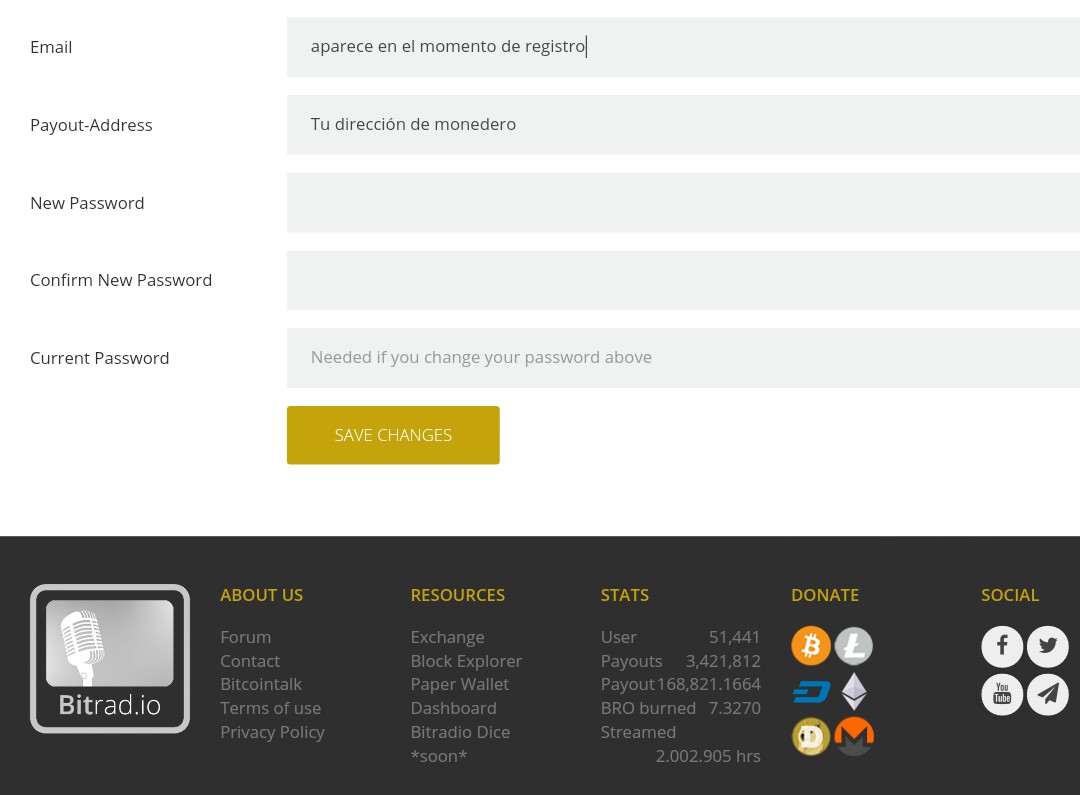This screenshot has height=795, width=1080.
Task: Click the Litecoin donate icon
Action: (854, 646)
